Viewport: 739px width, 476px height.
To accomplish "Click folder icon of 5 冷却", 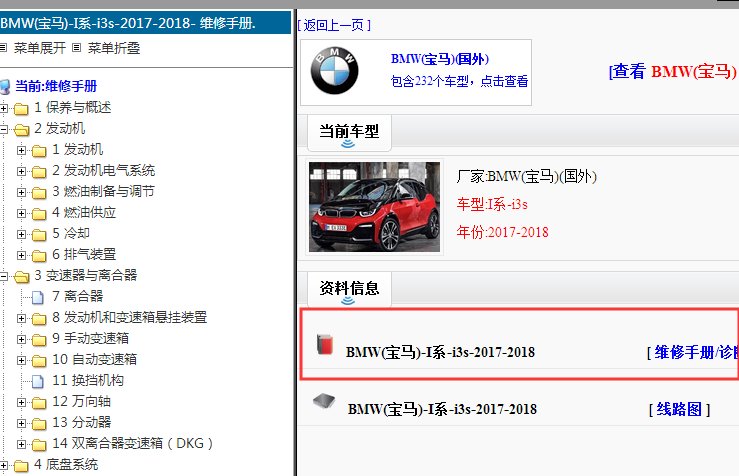I will [39, 235].
